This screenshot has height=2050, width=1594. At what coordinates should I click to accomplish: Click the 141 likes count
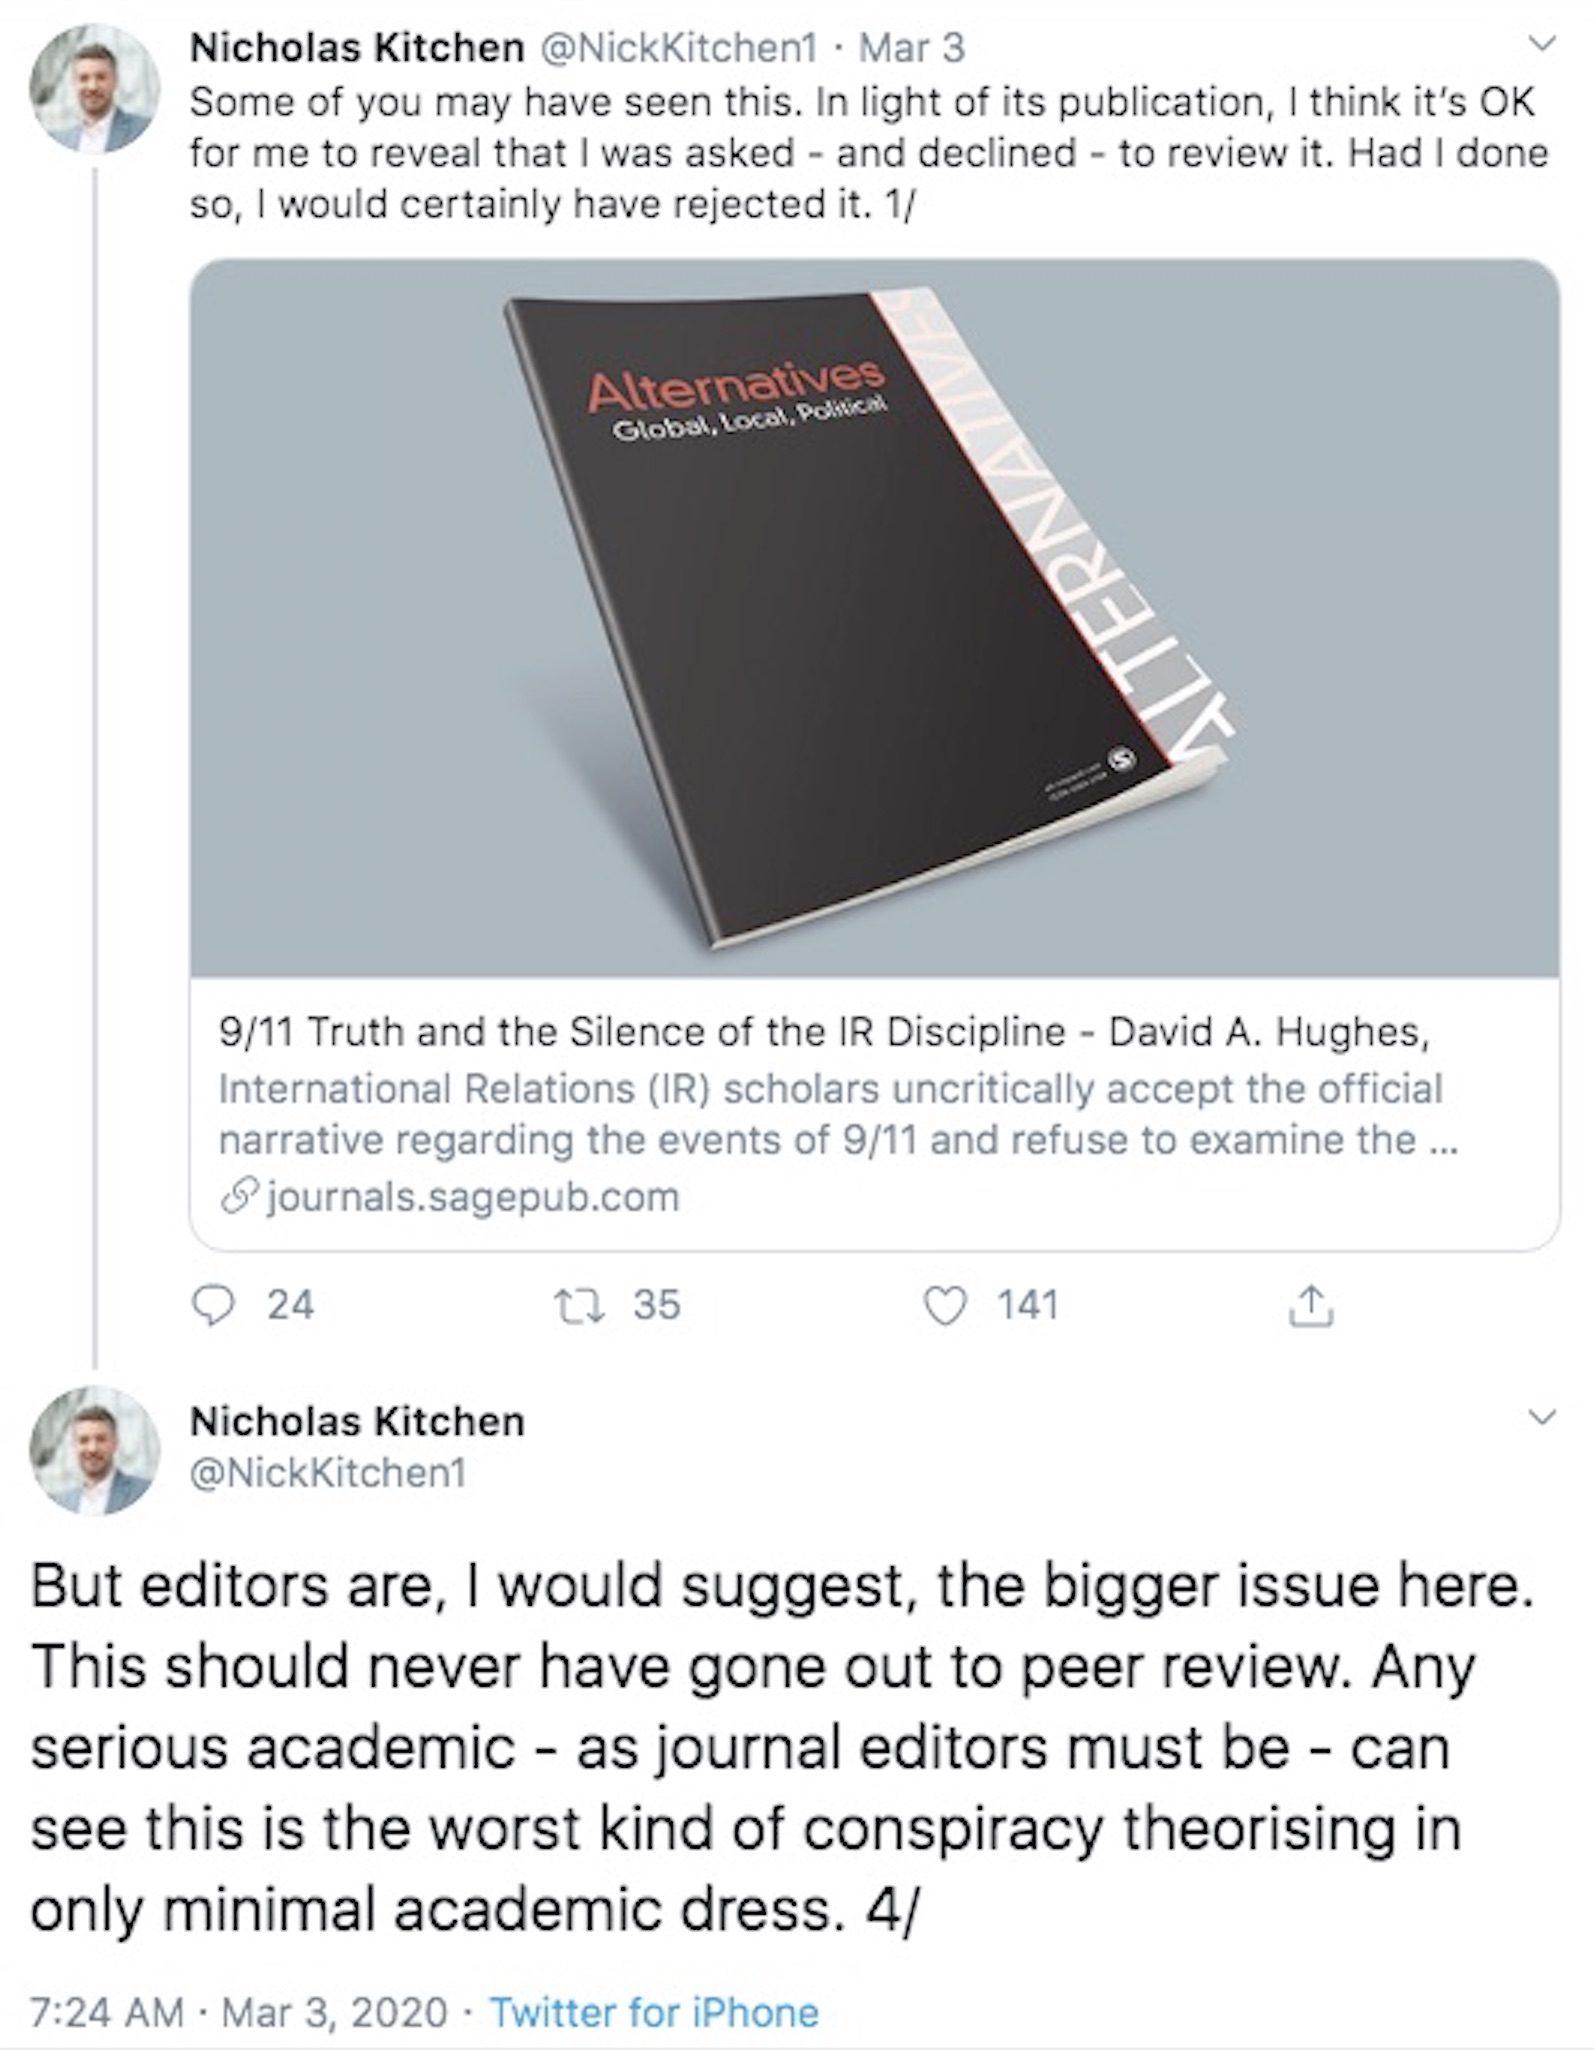point(1027,1306)
